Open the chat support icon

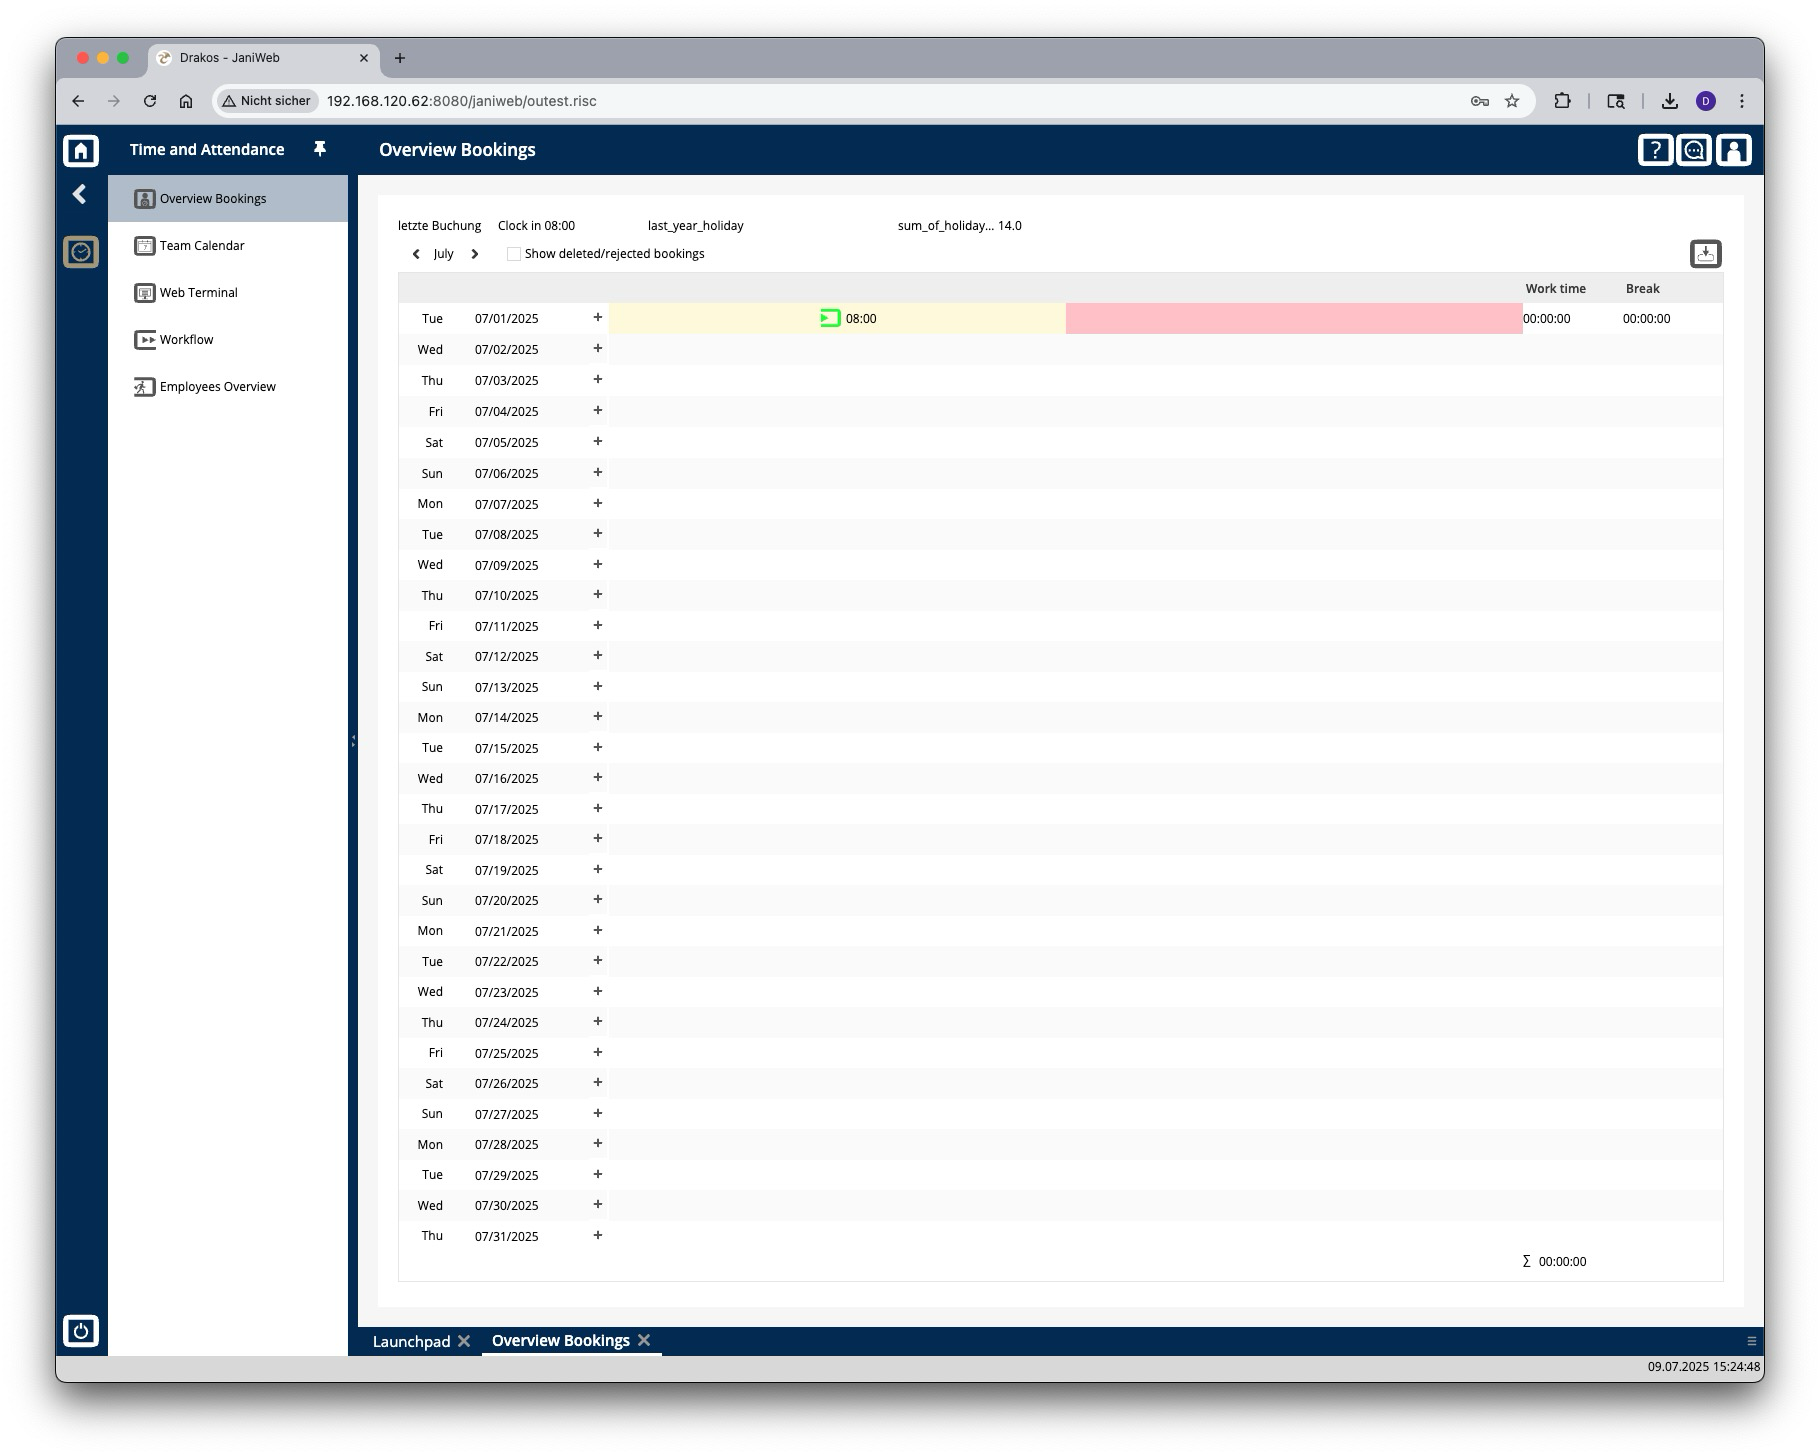1694,150
